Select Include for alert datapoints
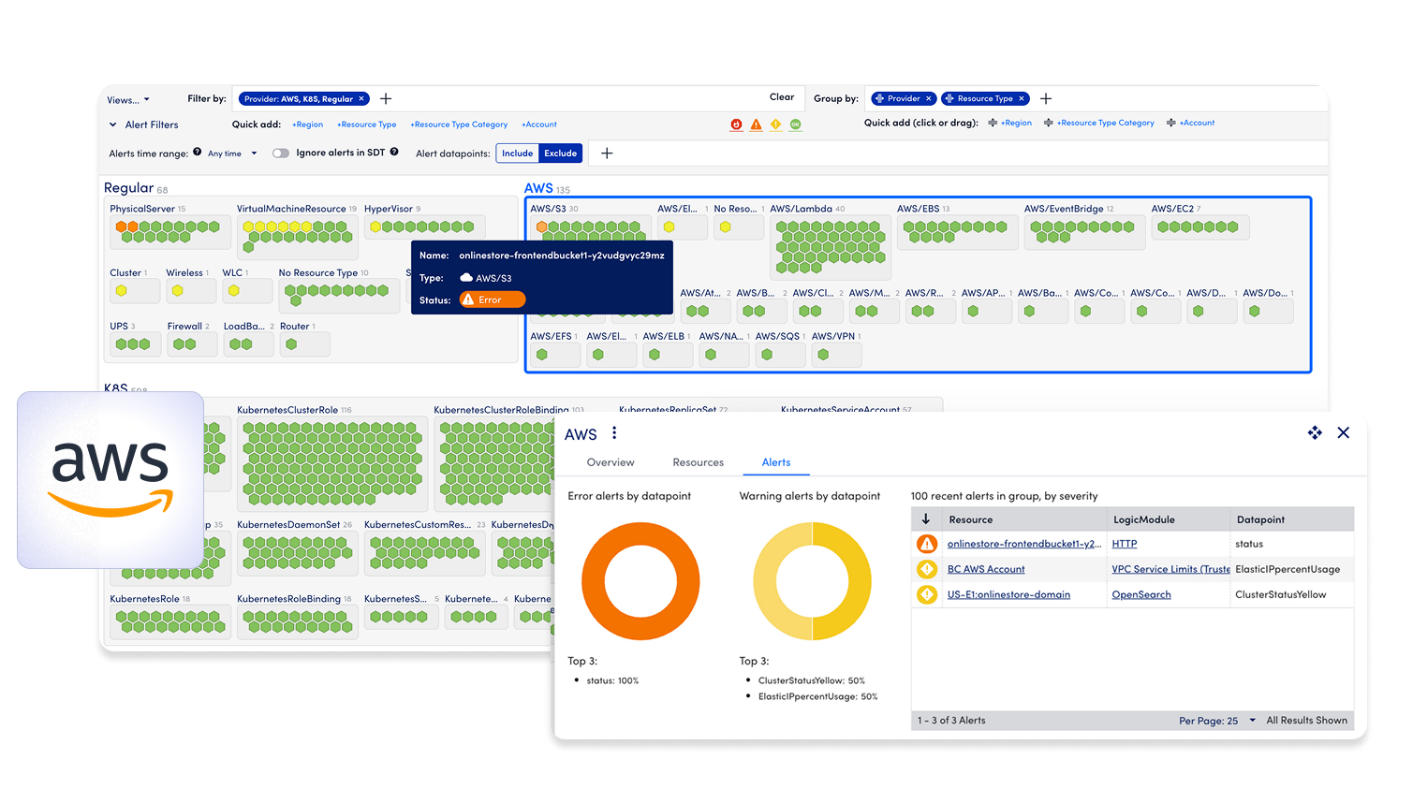Viewport: 1427px width, 803px height. (x=517, y=153)
